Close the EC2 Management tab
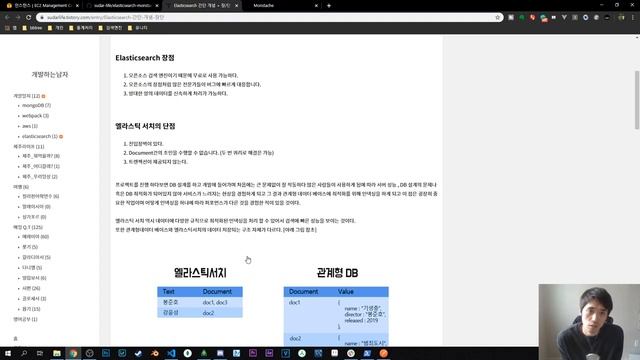Screen dimensions: 640x360 point(77,6)
